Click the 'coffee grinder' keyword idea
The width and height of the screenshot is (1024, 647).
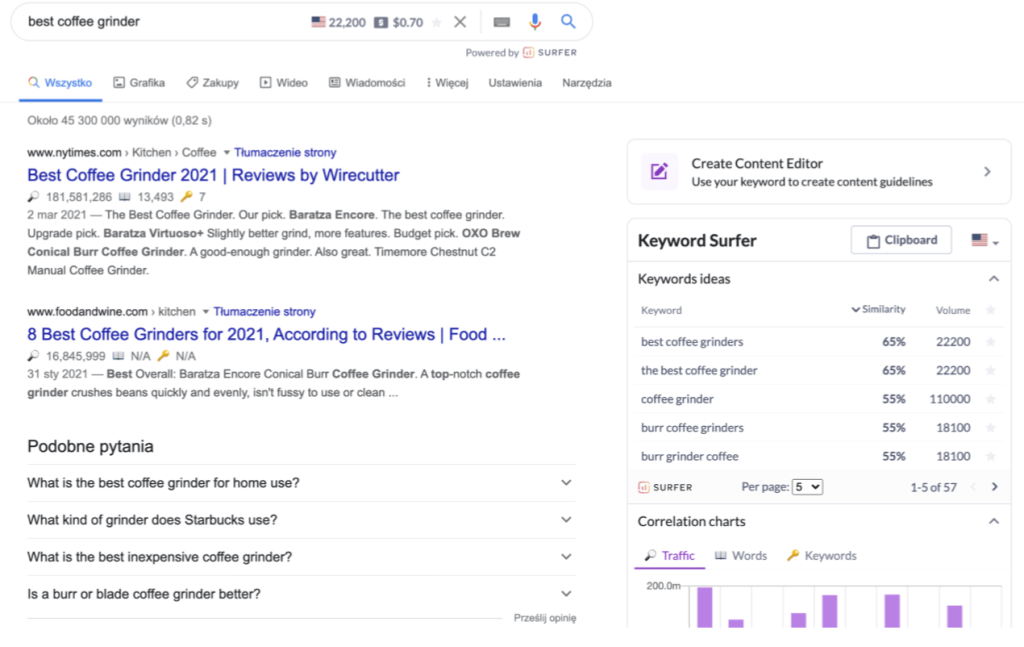tap(677, 399)
